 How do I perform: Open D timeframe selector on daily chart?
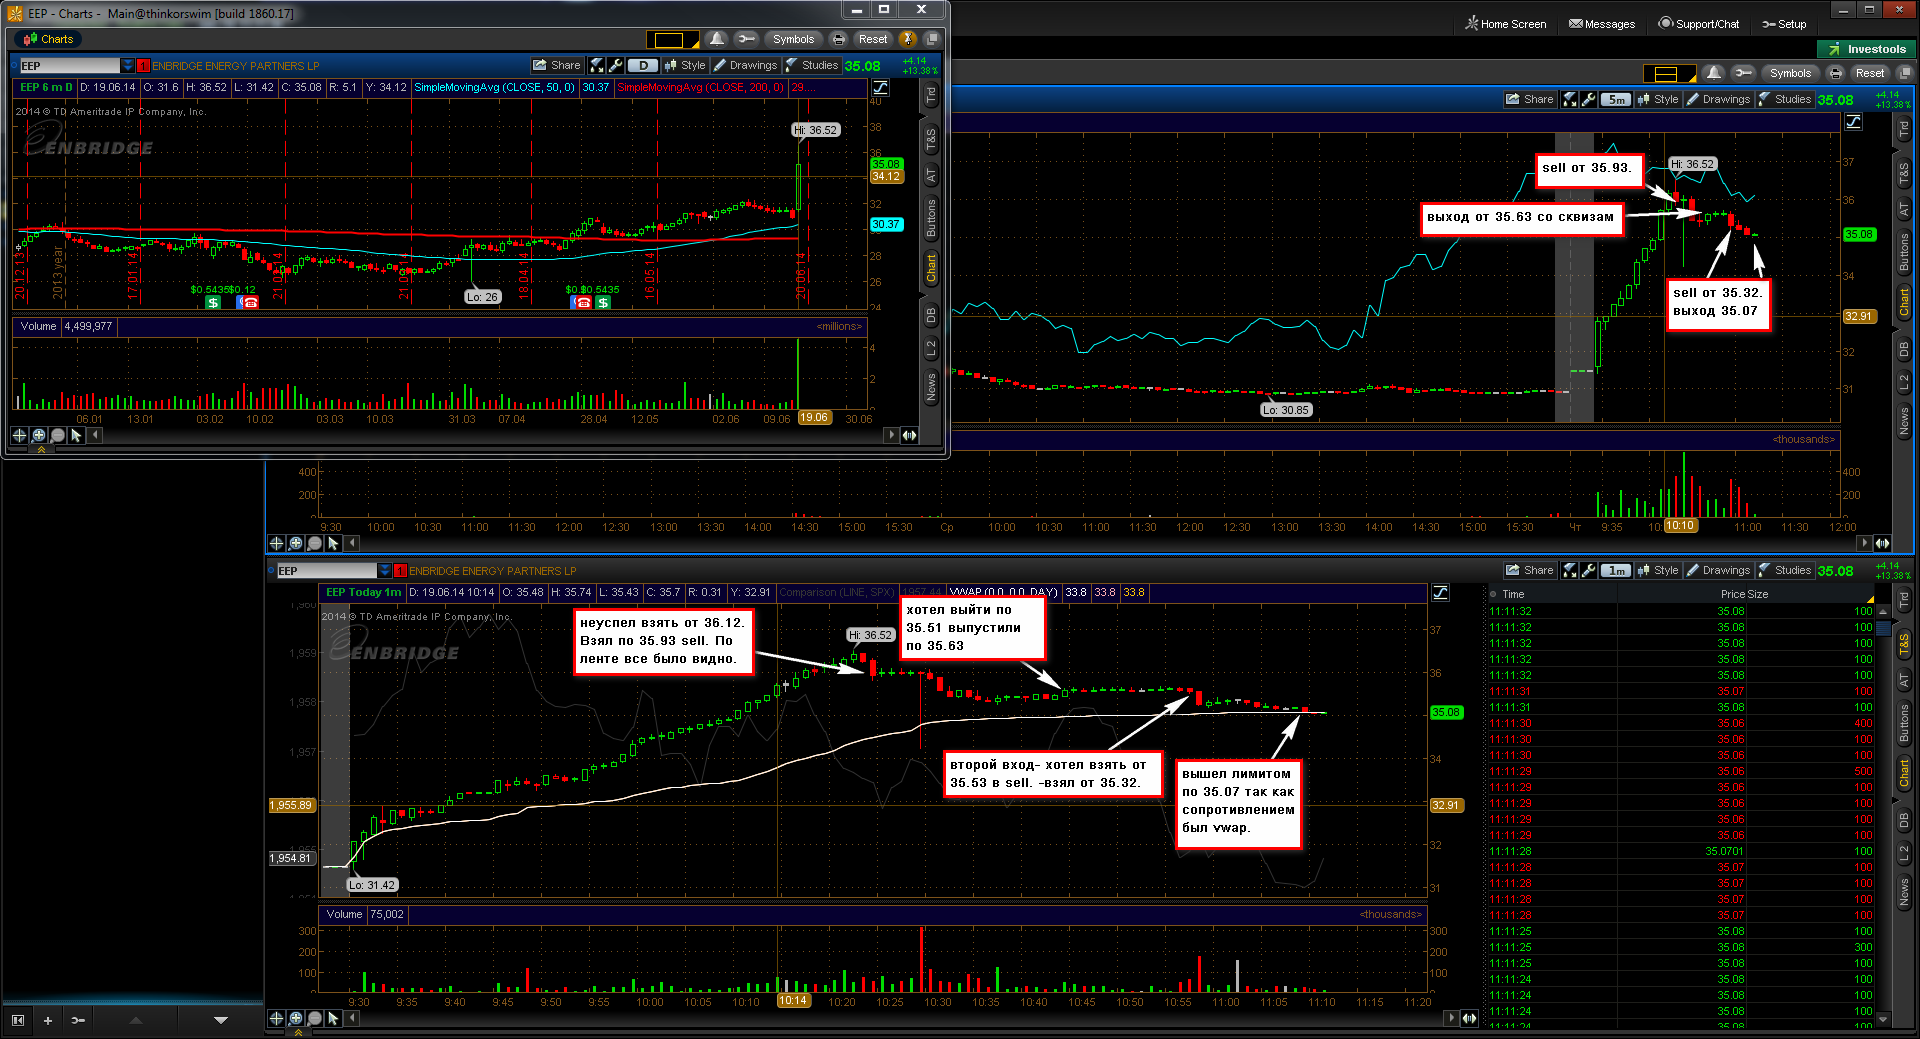click(x=643, y=65)
